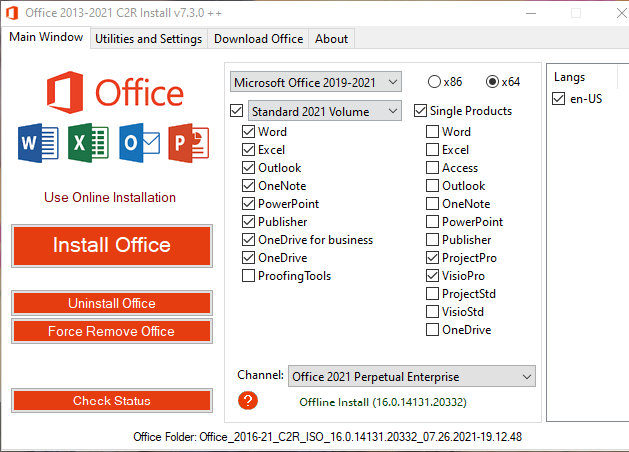This screenshot has height=452, width=629.
Task: Click the Channel: label
Action: pos(260,375)
